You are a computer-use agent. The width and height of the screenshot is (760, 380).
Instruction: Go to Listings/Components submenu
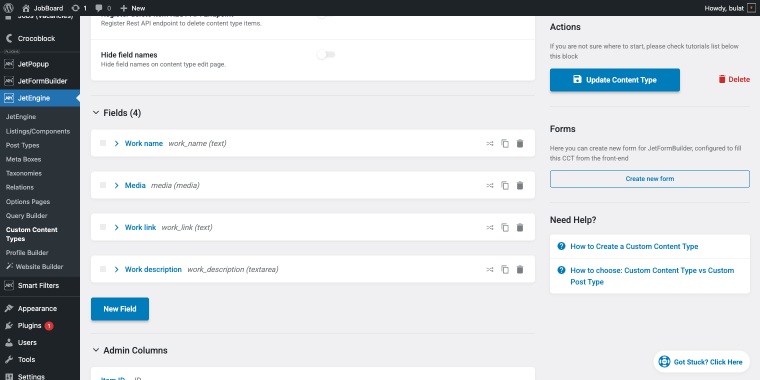point(38,131)
